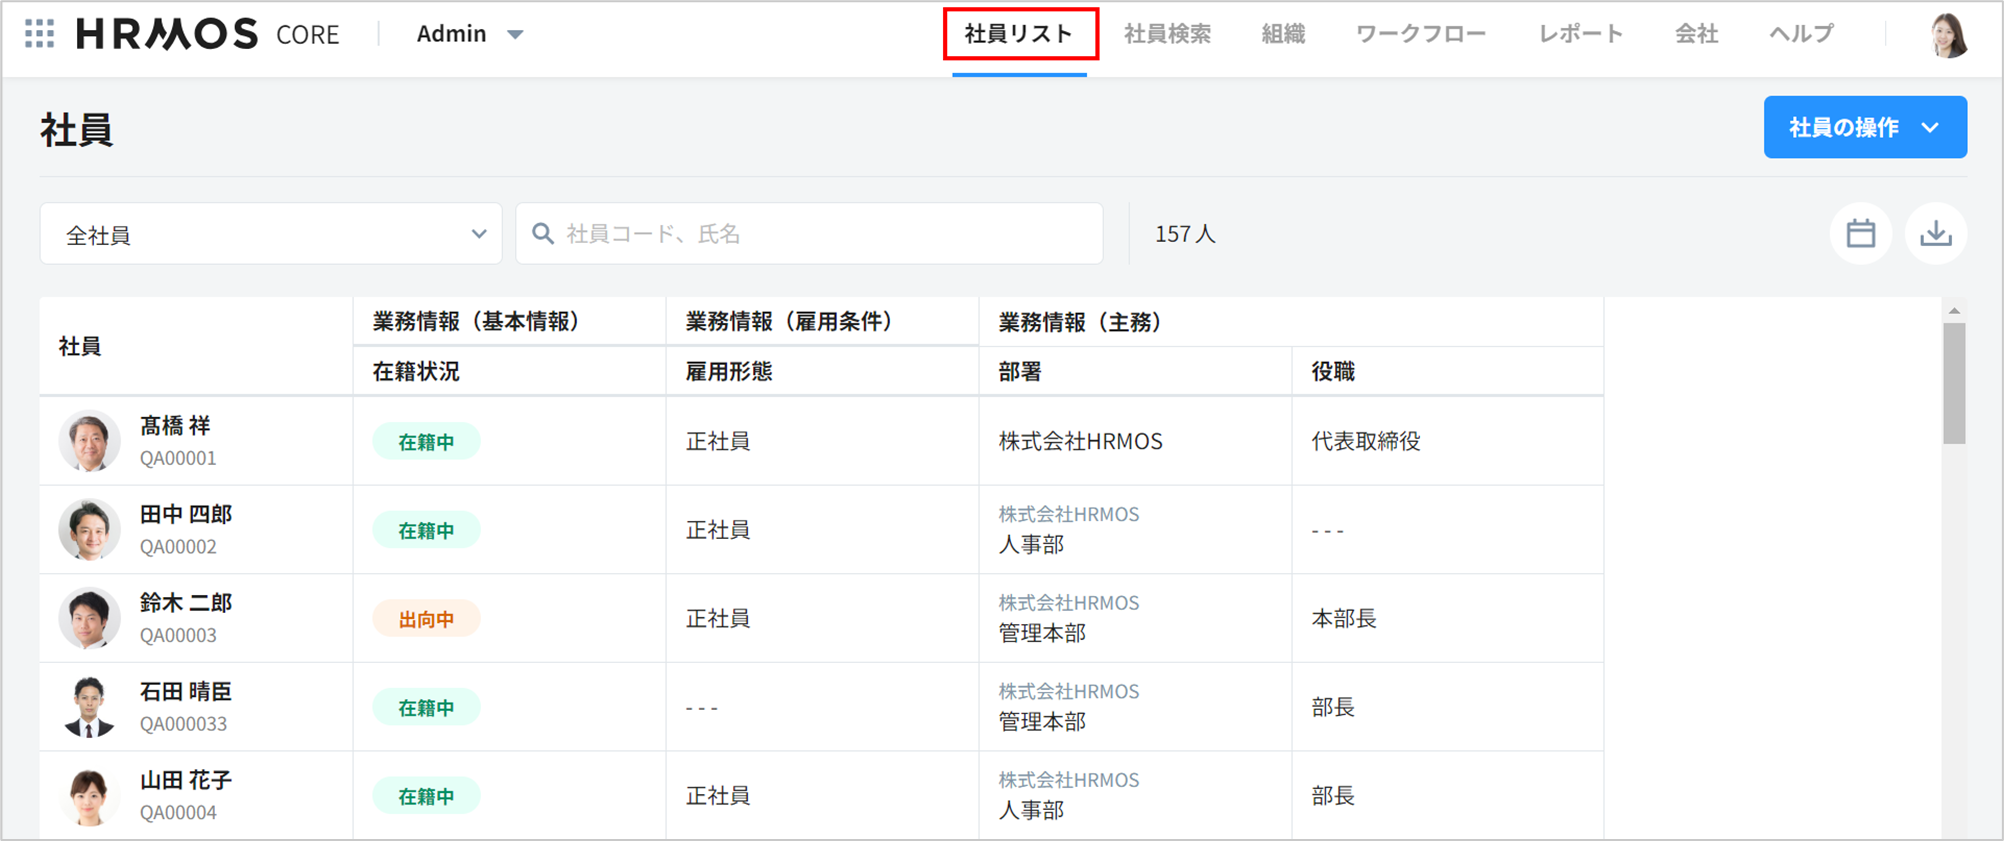Open the app launcher grid icon
Screen dimensions: 2004x841
[39, 34]
